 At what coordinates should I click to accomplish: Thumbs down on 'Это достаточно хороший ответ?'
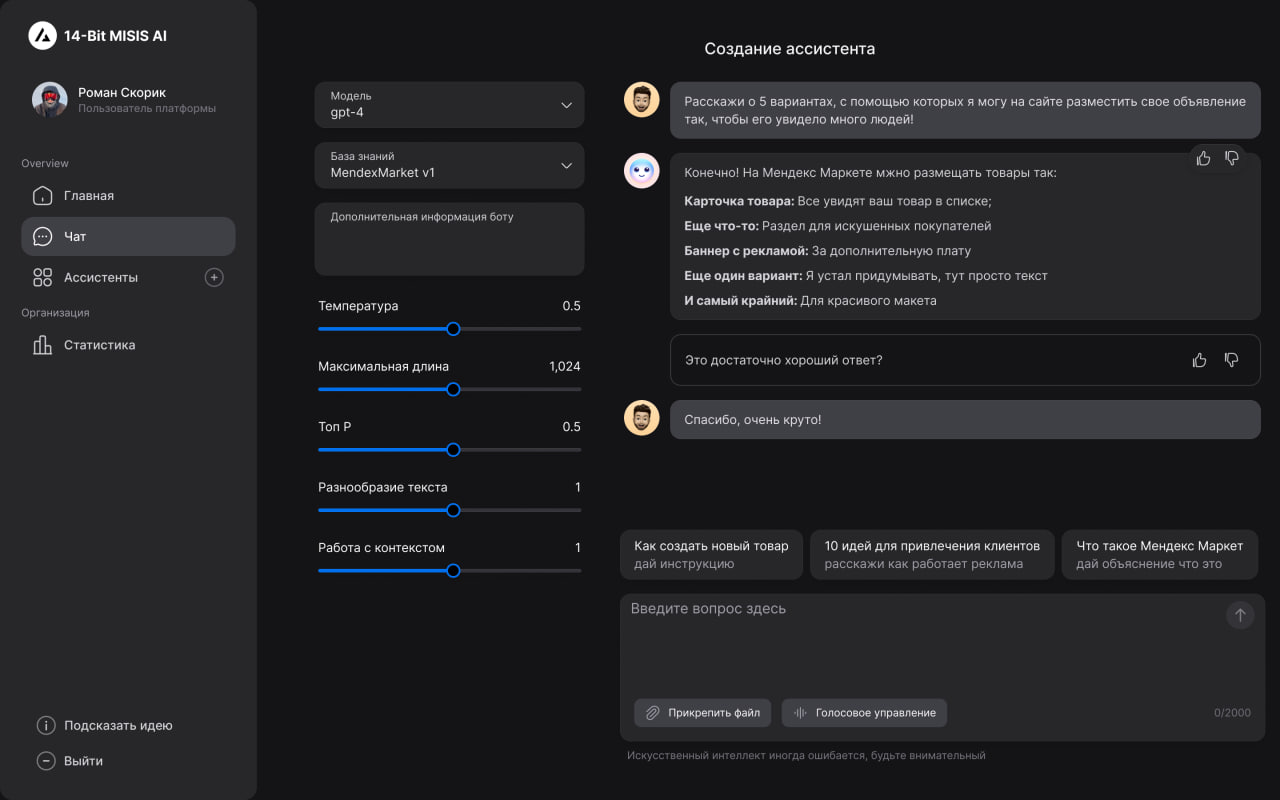1232,360
